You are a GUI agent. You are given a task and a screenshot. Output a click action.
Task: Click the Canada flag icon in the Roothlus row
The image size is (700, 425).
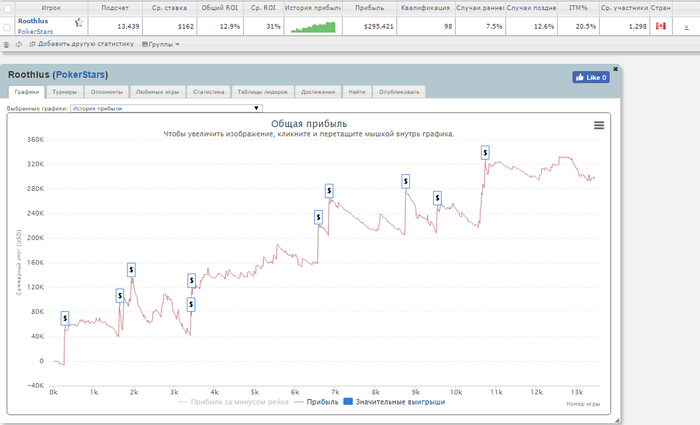click(x=661, y=26)
